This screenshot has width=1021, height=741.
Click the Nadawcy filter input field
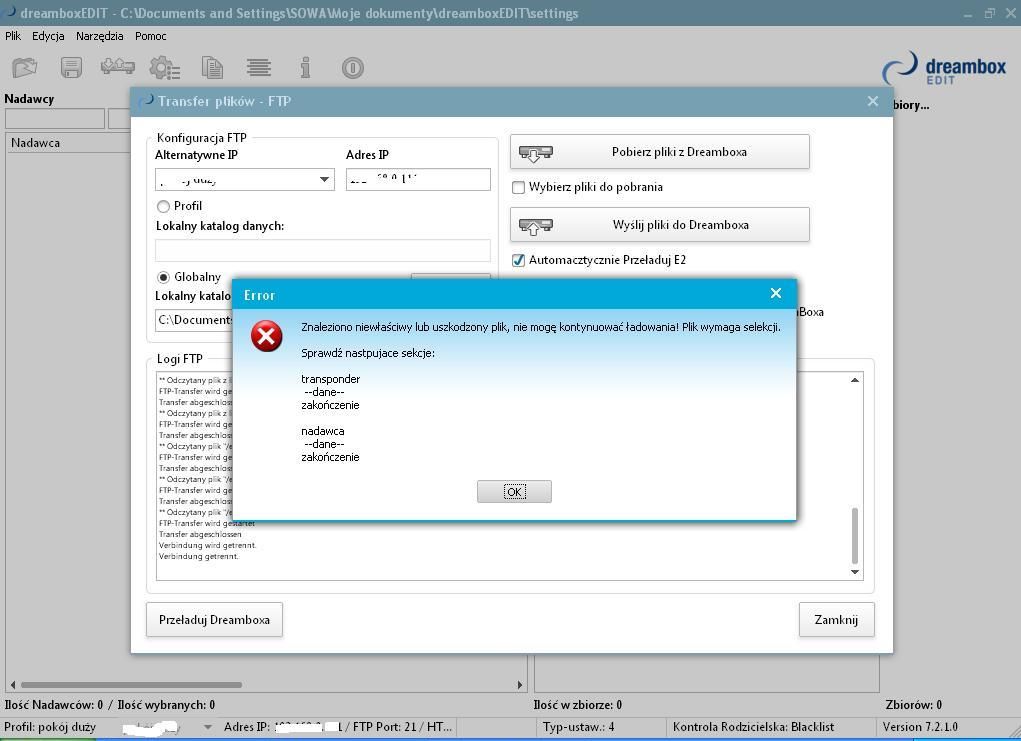pyautogui.click(x=55, y=119)
